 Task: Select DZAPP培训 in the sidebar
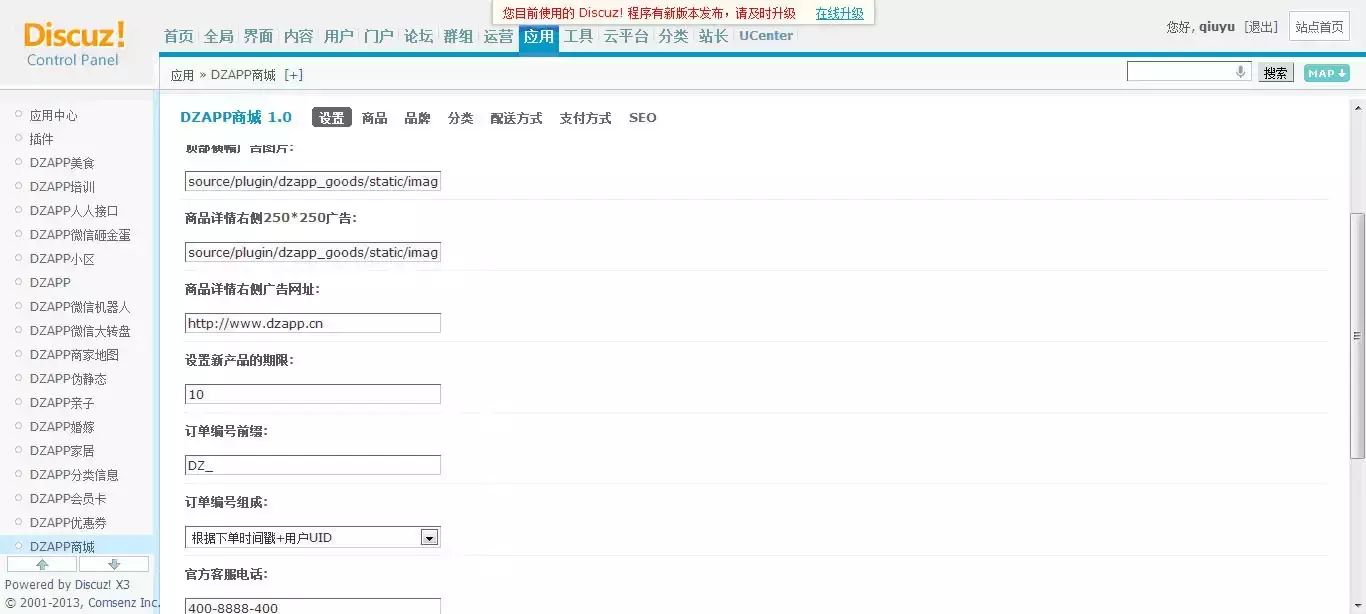tap(62, 187)
